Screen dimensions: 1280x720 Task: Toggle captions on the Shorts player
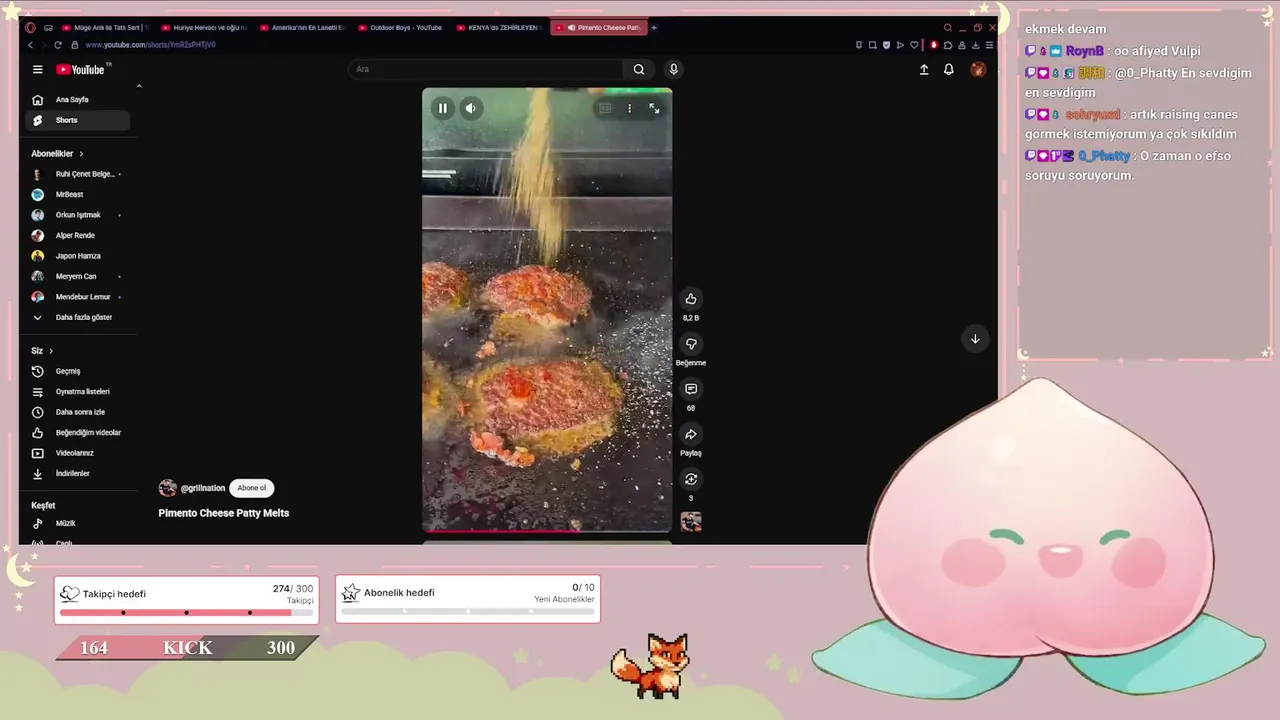605,108
